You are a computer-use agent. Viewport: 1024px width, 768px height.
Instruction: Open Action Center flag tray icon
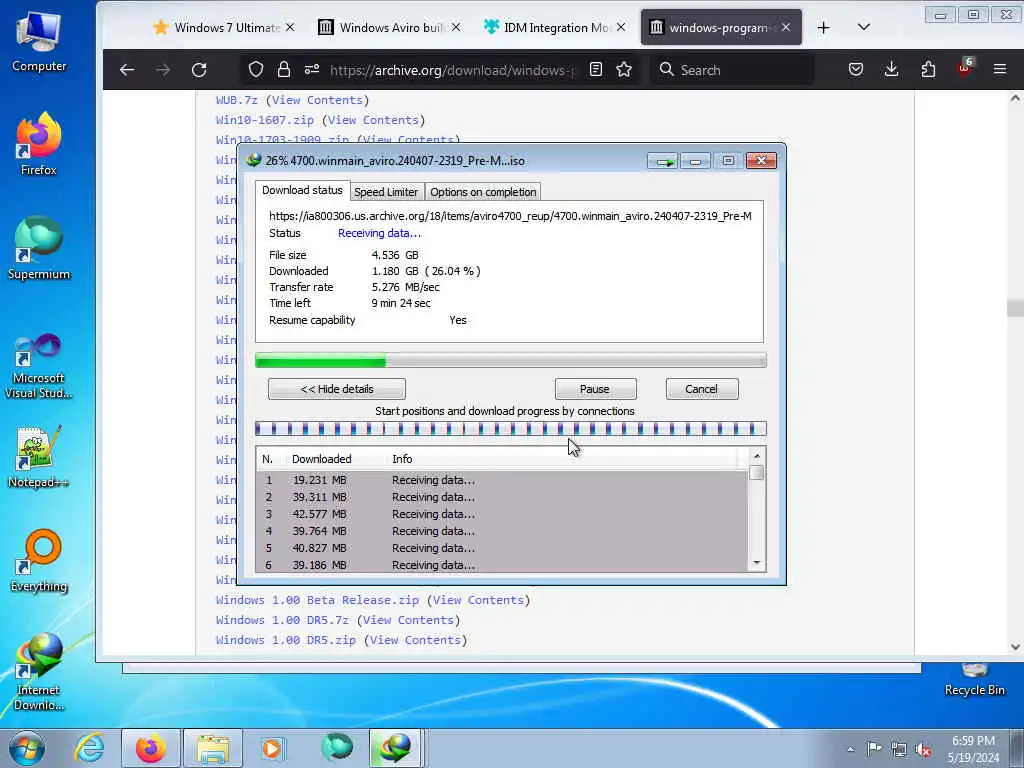[874, 749]
